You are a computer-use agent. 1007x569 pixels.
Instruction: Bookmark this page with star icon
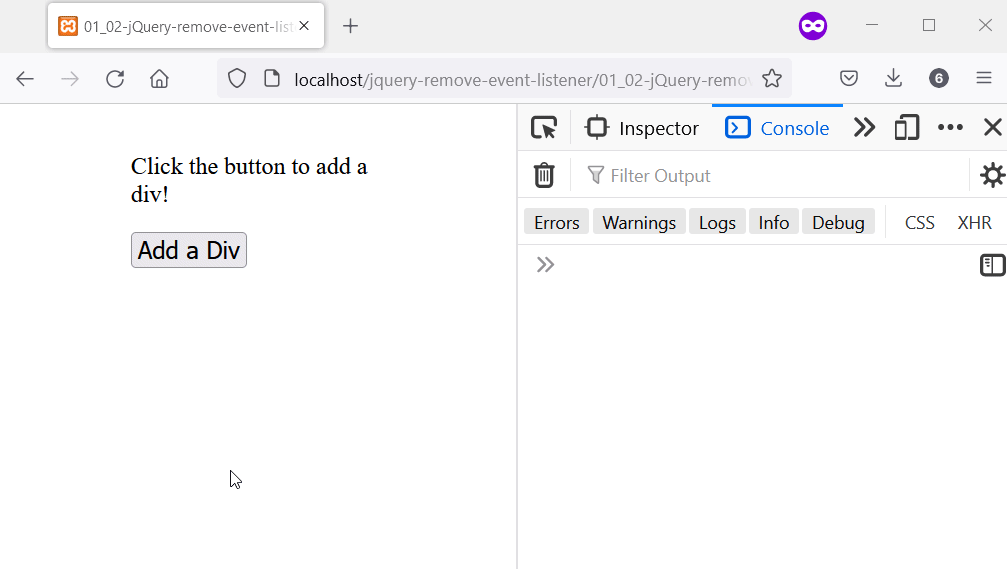coord(772,79)
